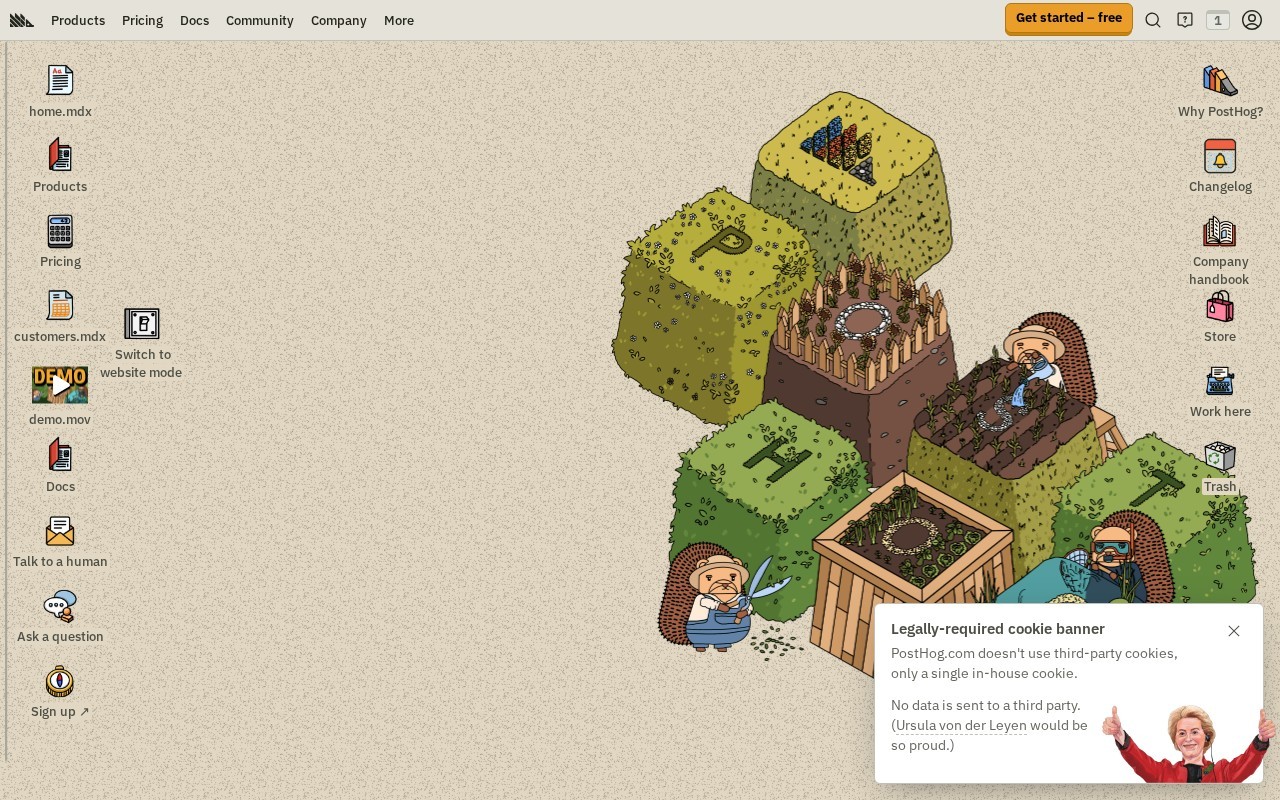Click the Switch to website mode icon

(142, 324)
